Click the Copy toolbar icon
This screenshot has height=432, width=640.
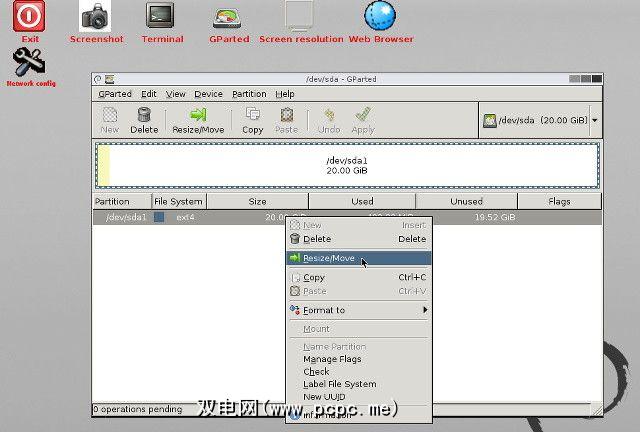click(x=253, y=120)
